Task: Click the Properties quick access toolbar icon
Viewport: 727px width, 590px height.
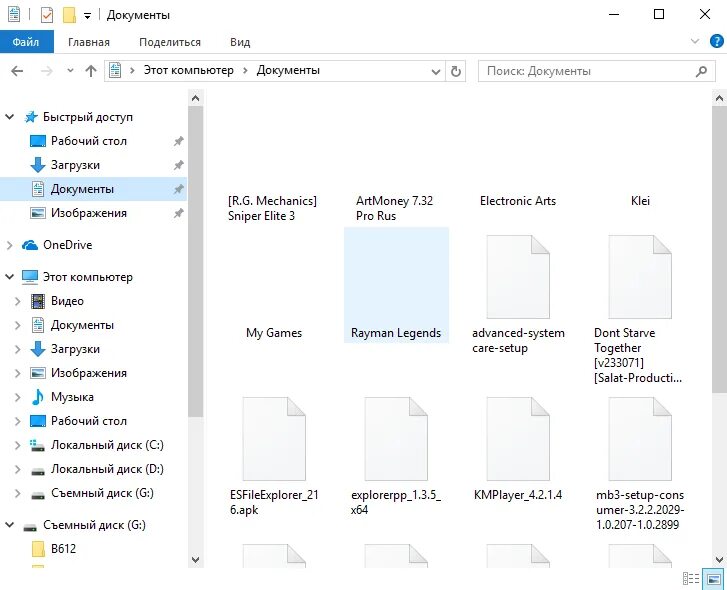Action: 47,15
